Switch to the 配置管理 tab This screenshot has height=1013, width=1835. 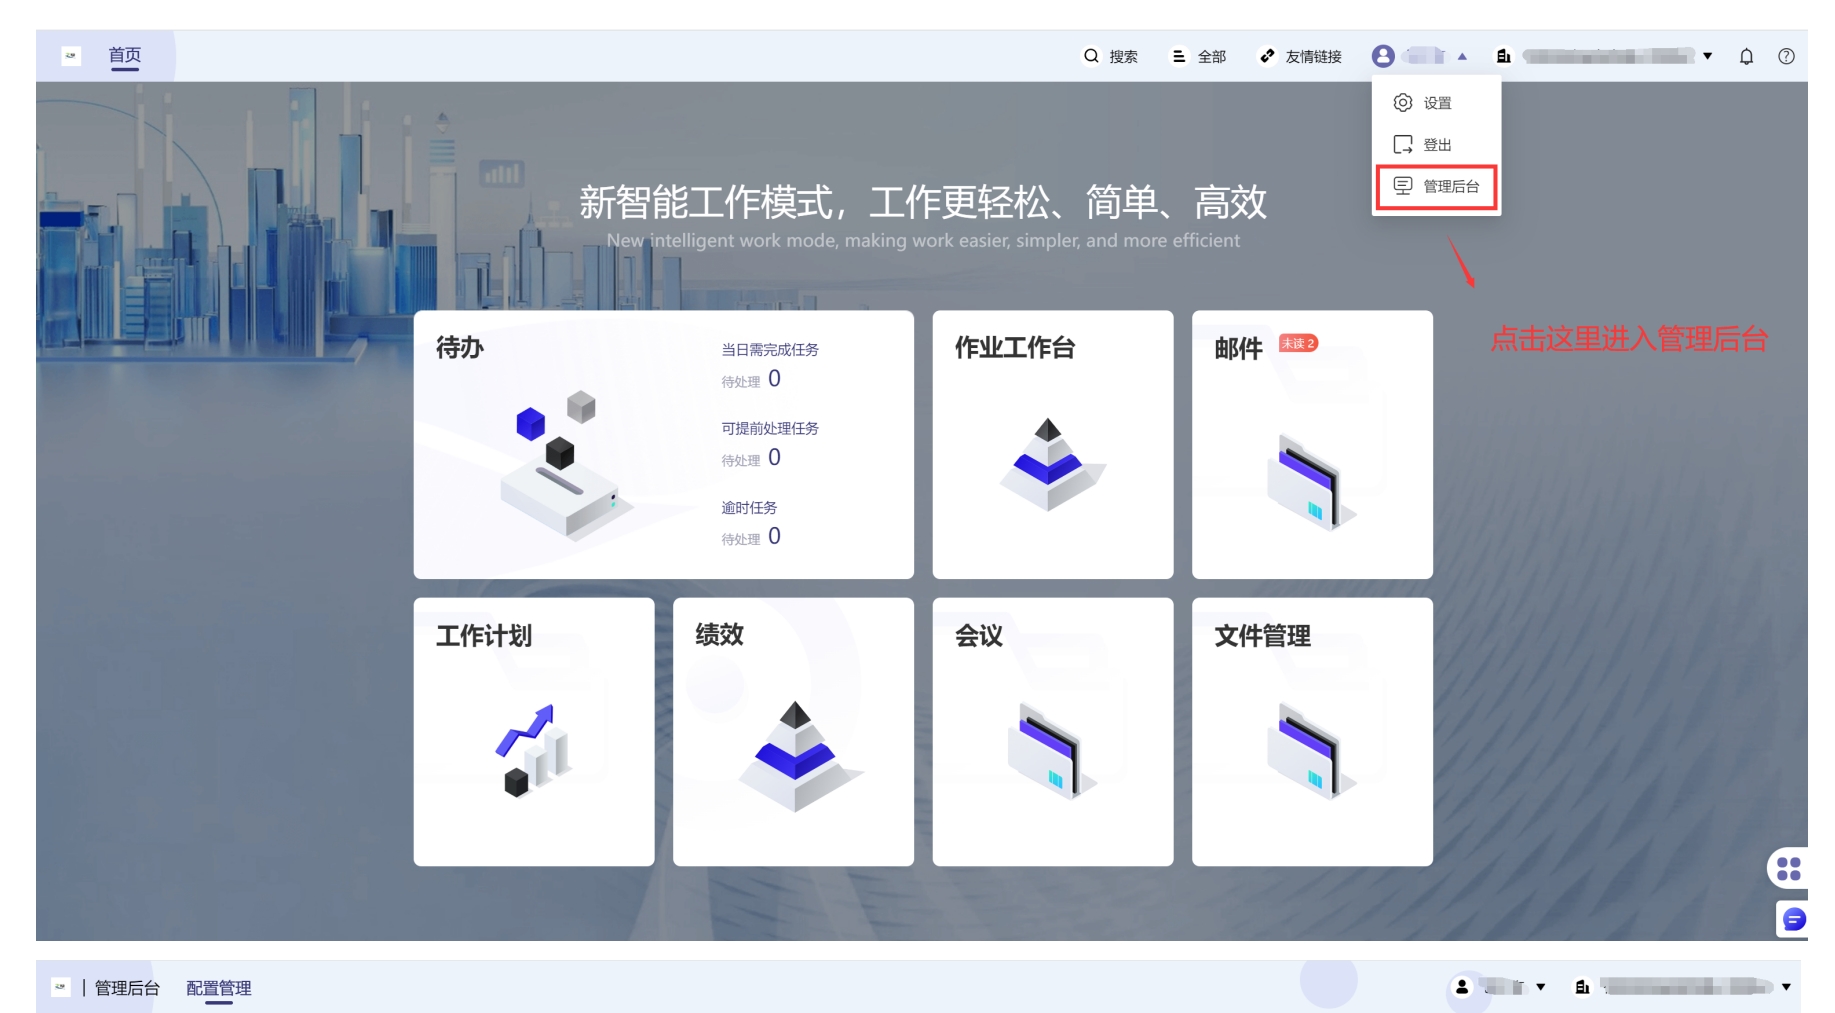click(219, 988)
